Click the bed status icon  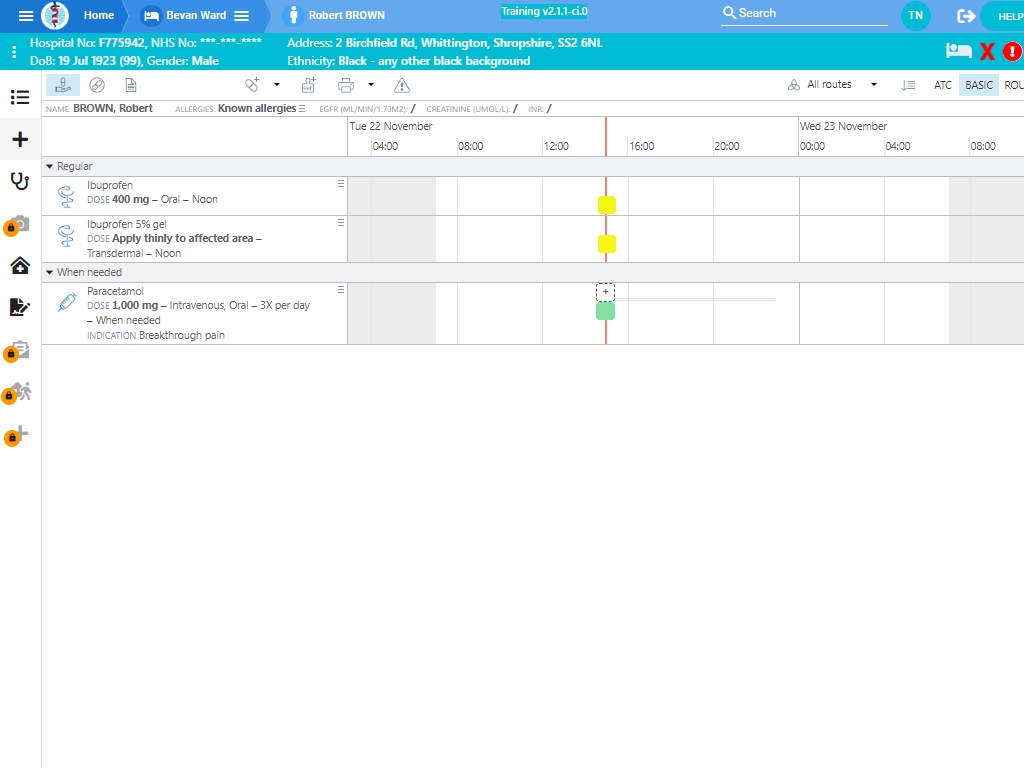pos(959,51)
